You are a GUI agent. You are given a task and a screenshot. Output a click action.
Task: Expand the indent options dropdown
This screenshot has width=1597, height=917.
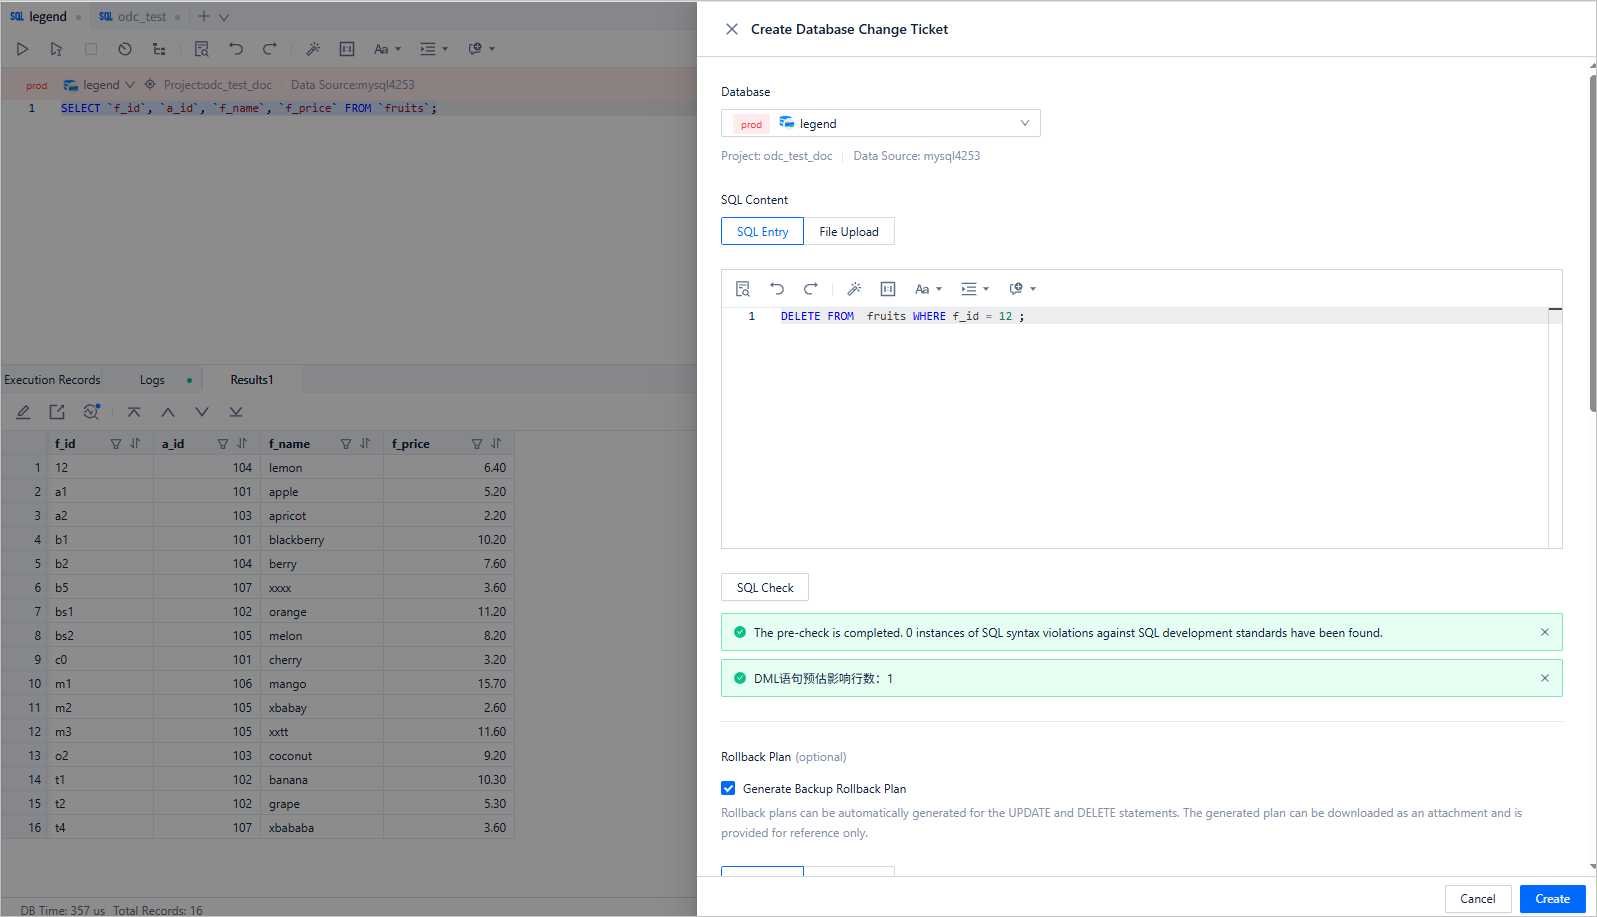click(x=975, y=289)
